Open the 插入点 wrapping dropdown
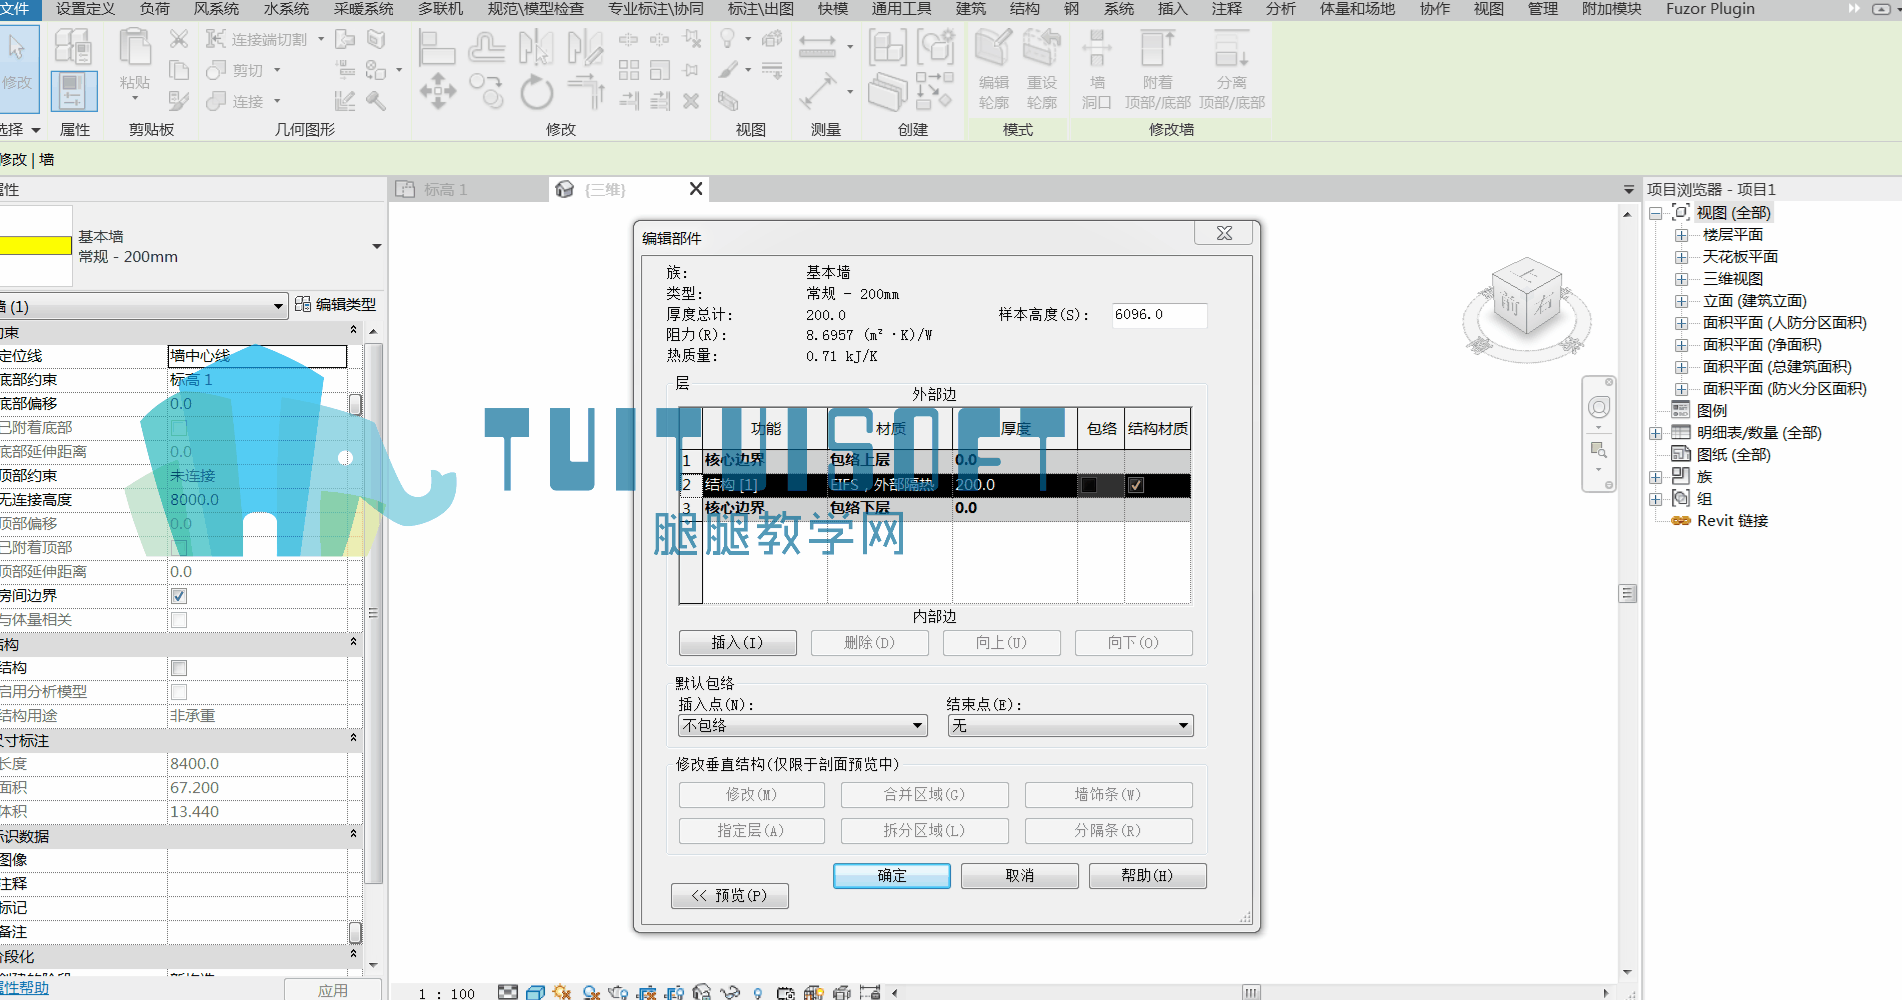 803,726
